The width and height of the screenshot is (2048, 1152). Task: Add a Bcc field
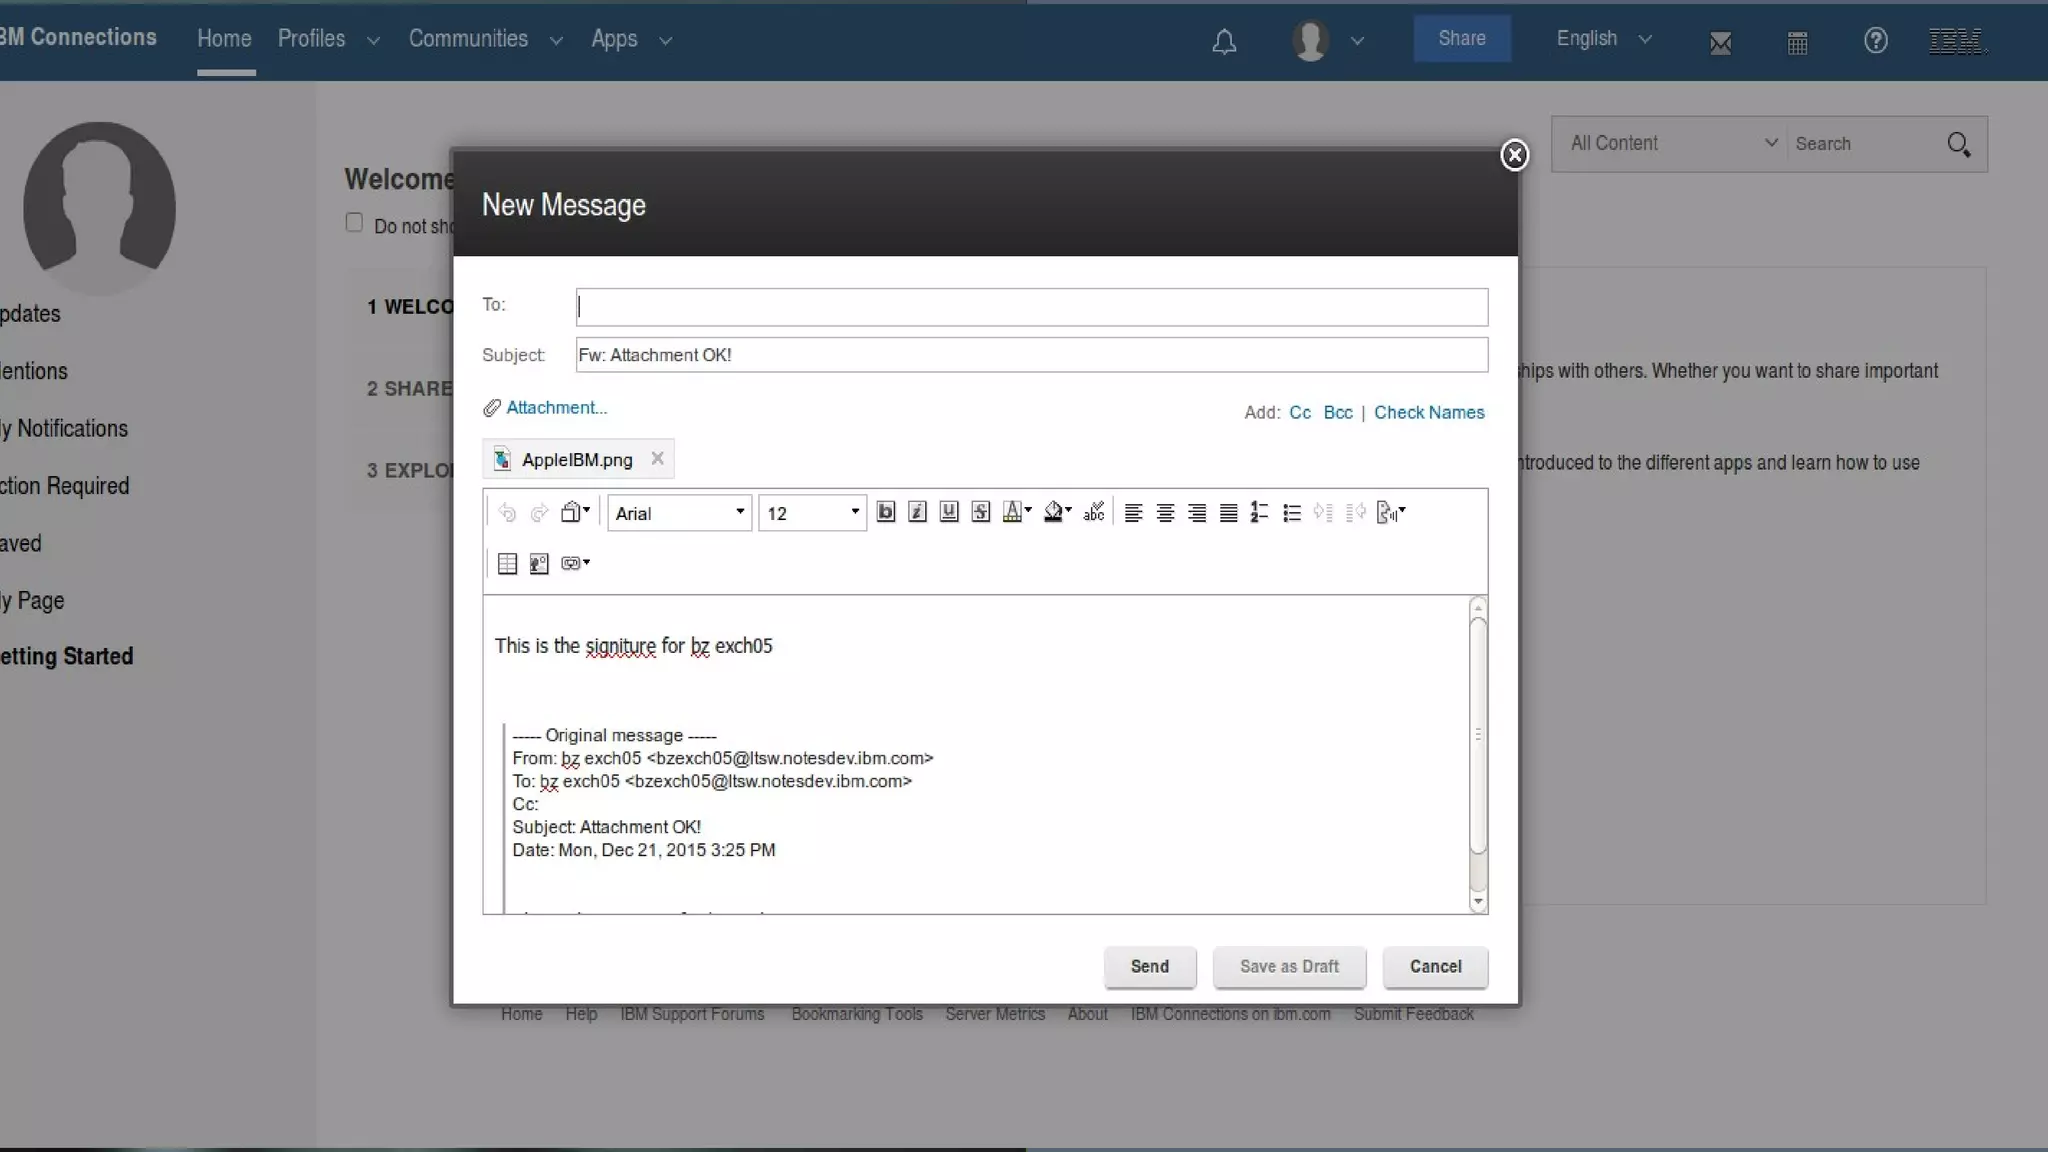[x=1338, y=412]
